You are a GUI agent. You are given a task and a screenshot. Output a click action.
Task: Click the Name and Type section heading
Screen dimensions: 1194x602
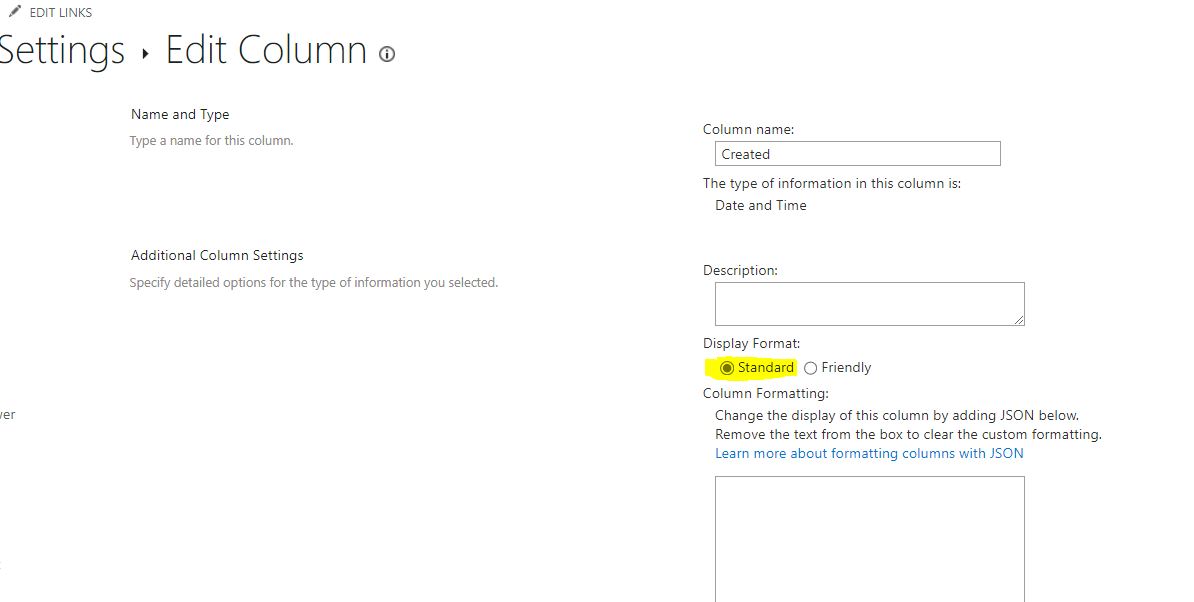180,115
